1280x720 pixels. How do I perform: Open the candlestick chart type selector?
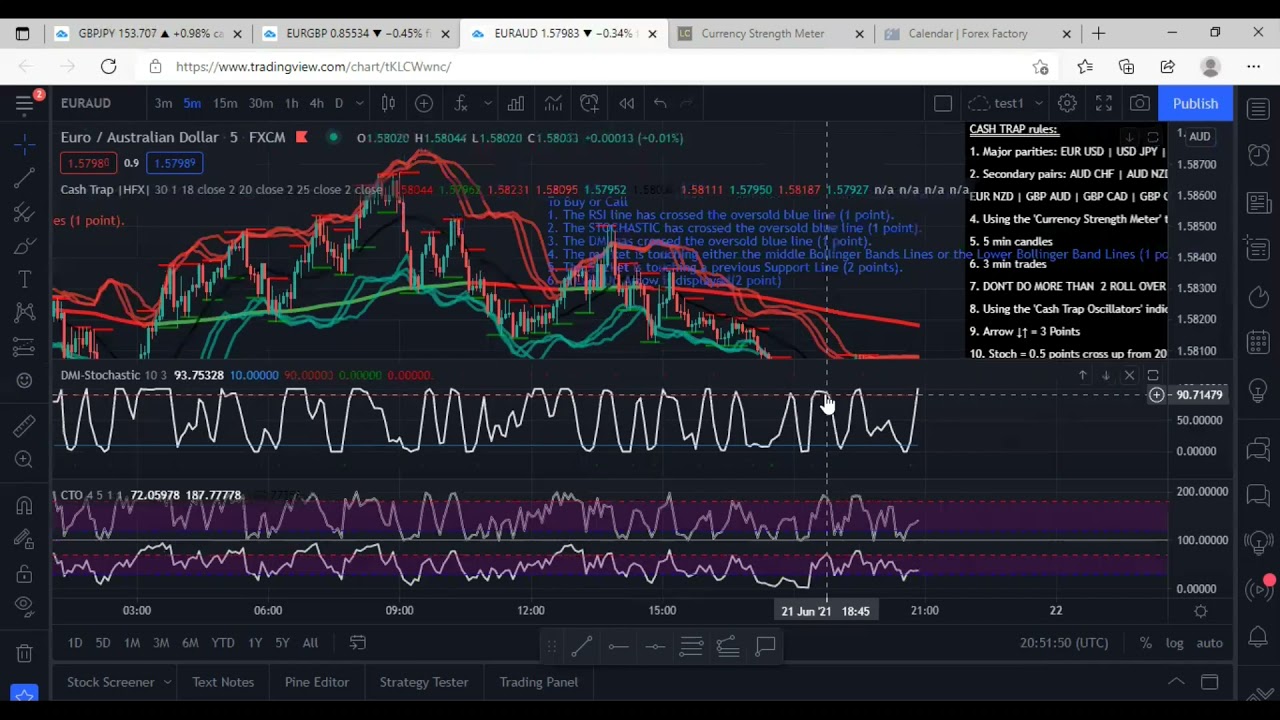(x=388, y=103)
